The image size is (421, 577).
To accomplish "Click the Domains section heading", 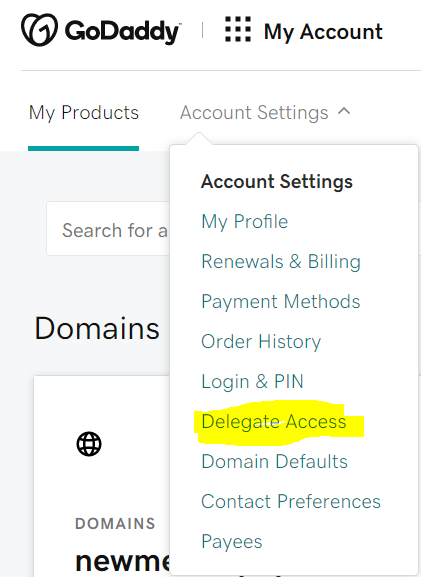I will click(97, 328).
